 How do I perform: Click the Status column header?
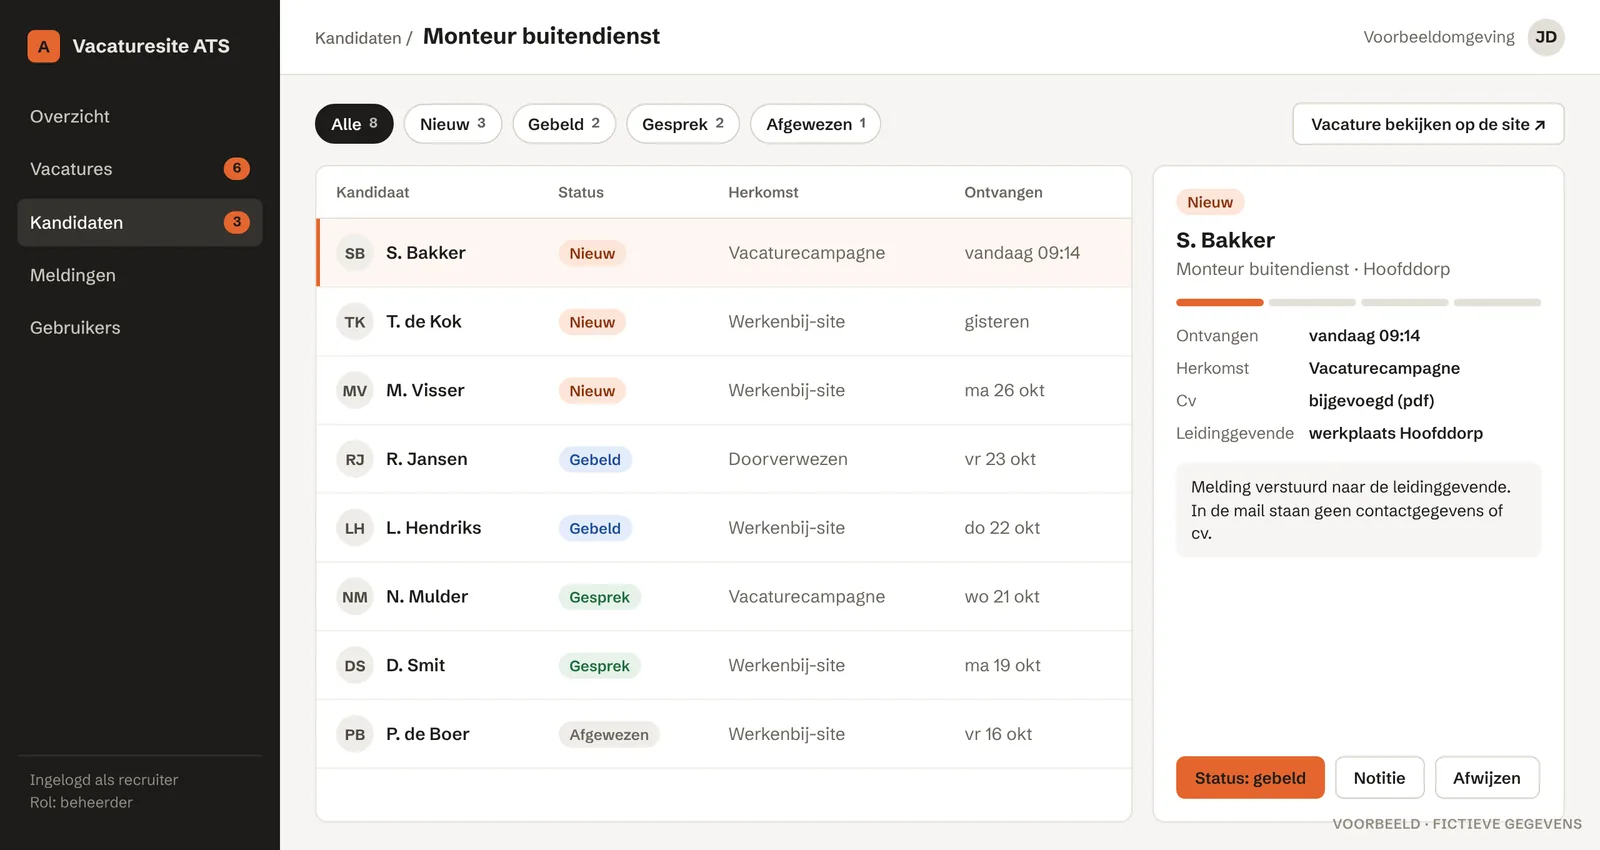coord(581,192)
